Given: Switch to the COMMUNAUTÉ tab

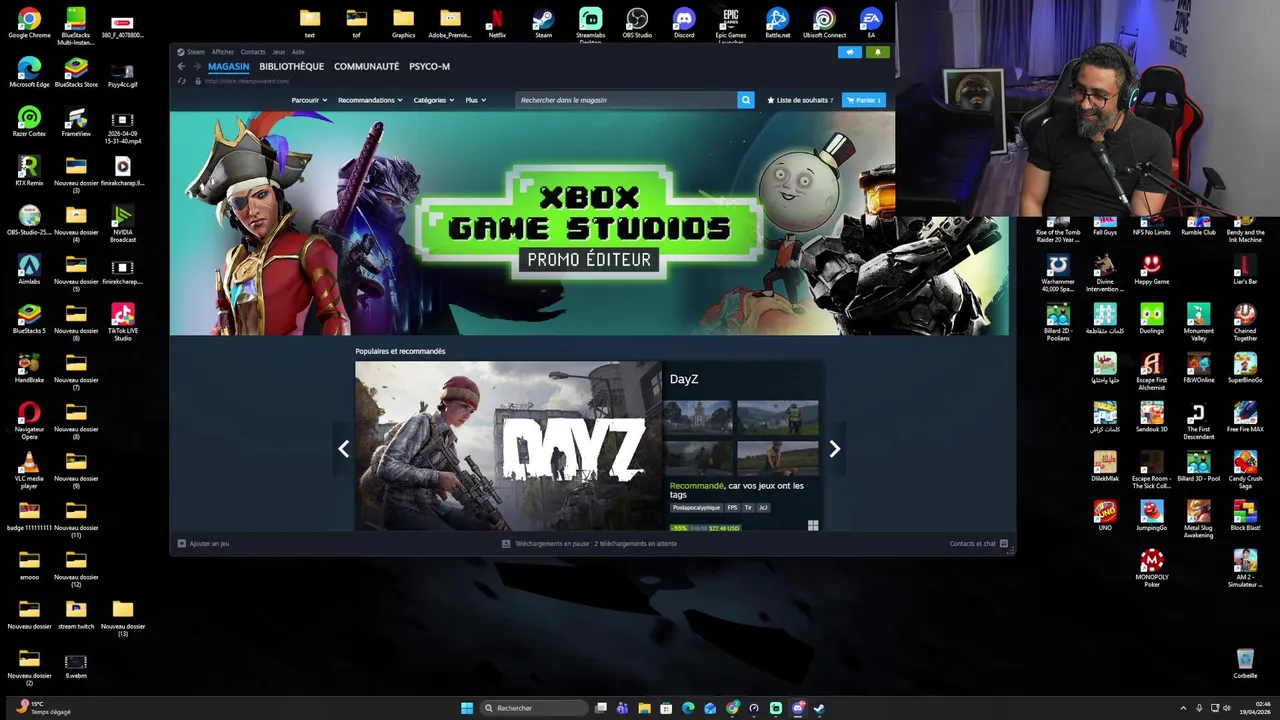Looking at the screenshot, I should (x=366, y=67).
